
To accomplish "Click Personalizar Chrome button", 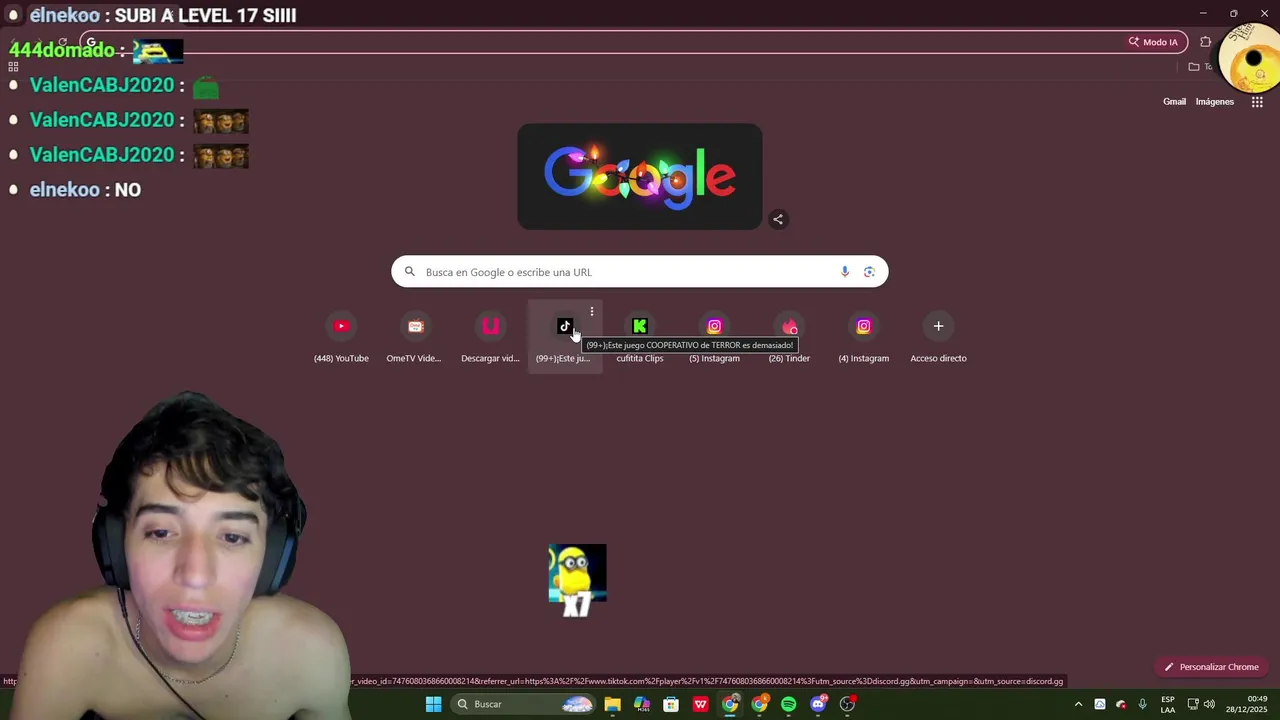I will [1210, 667].
